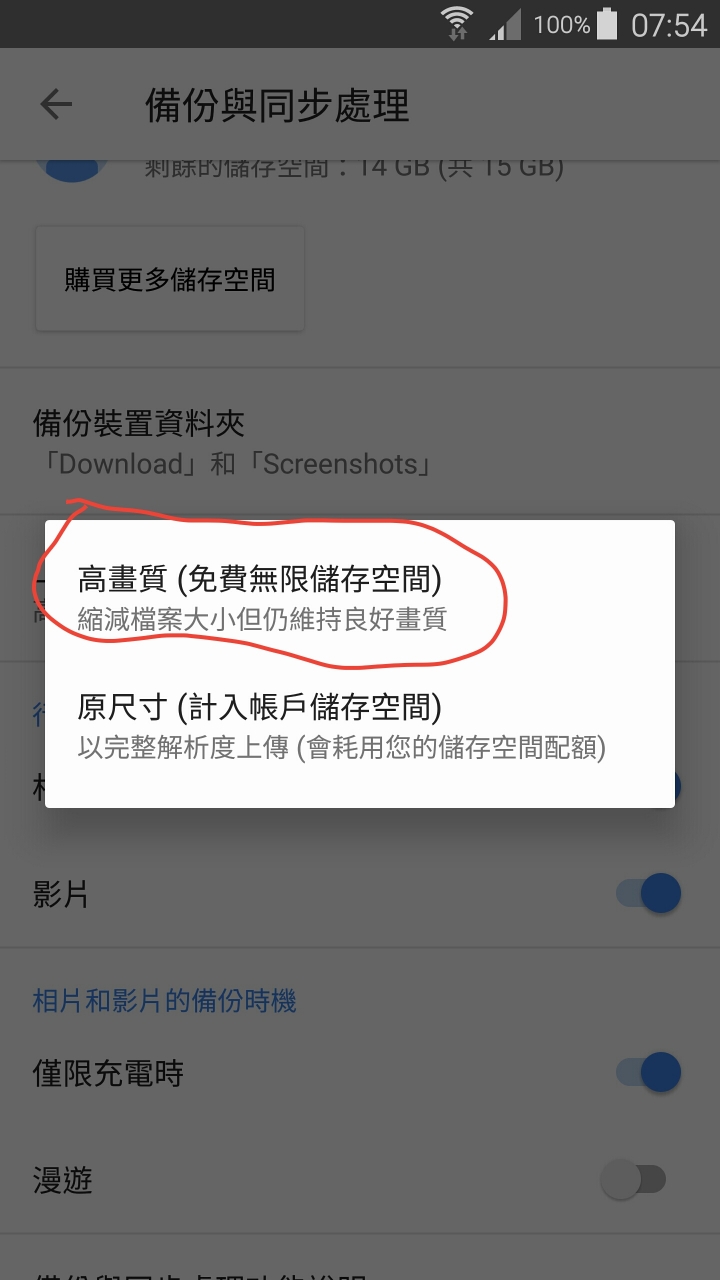Tap 縮減檔案大小但仍維持良好畫質 description
720x1280 pixels.
262,619
